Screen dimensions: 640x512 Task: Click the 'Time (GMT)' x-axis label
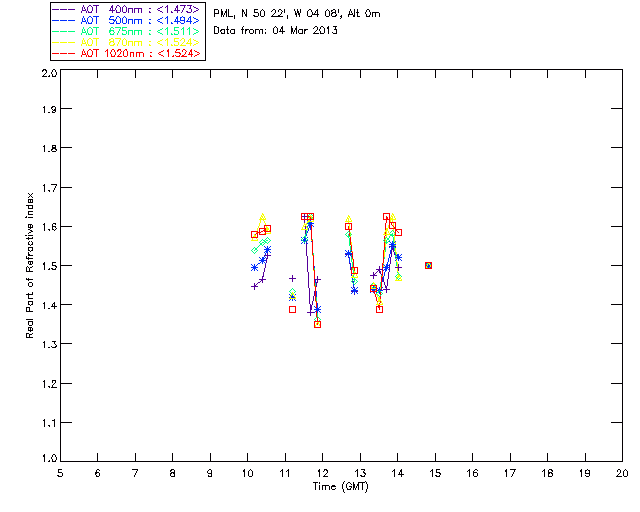(341, 486)
